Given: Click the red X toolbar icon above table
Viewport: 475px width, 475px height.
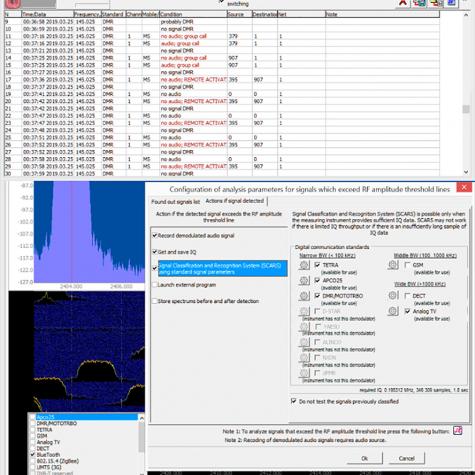Looking at the screenshot, I should point(403,3).
